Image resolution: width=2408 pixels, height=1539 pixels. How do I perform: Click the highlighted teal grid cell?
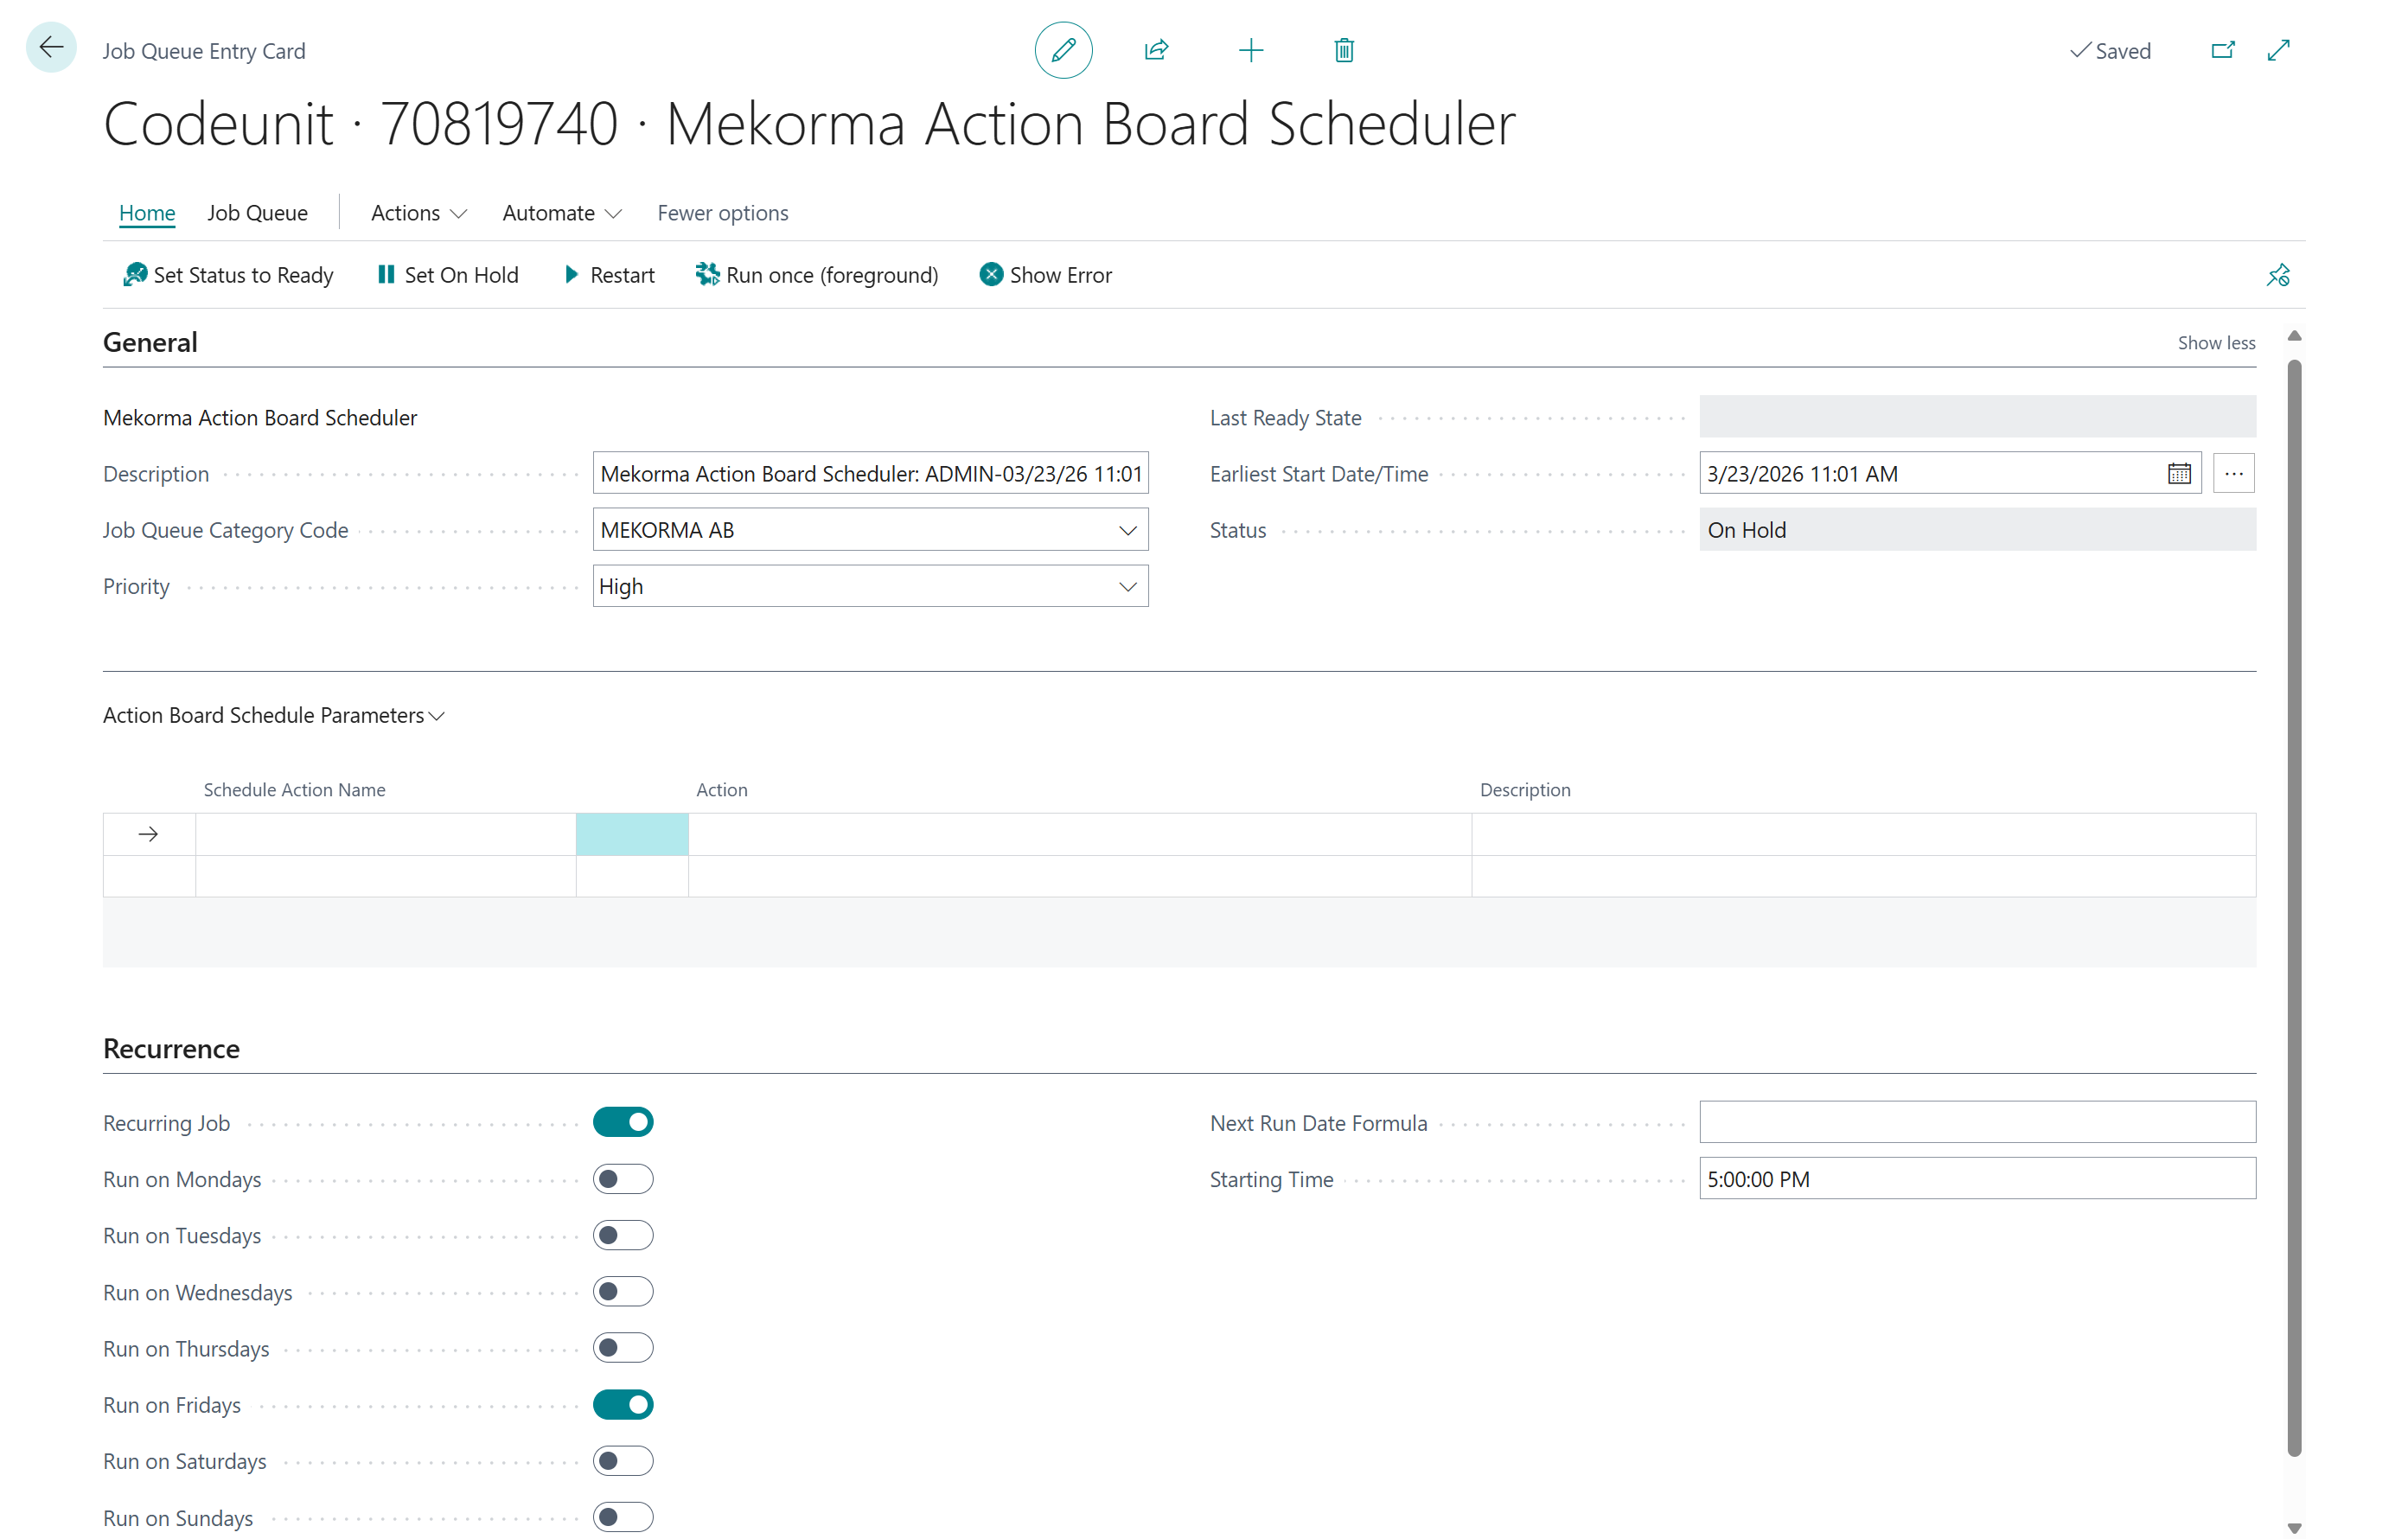pyautogui.click(x=632, y=834)
